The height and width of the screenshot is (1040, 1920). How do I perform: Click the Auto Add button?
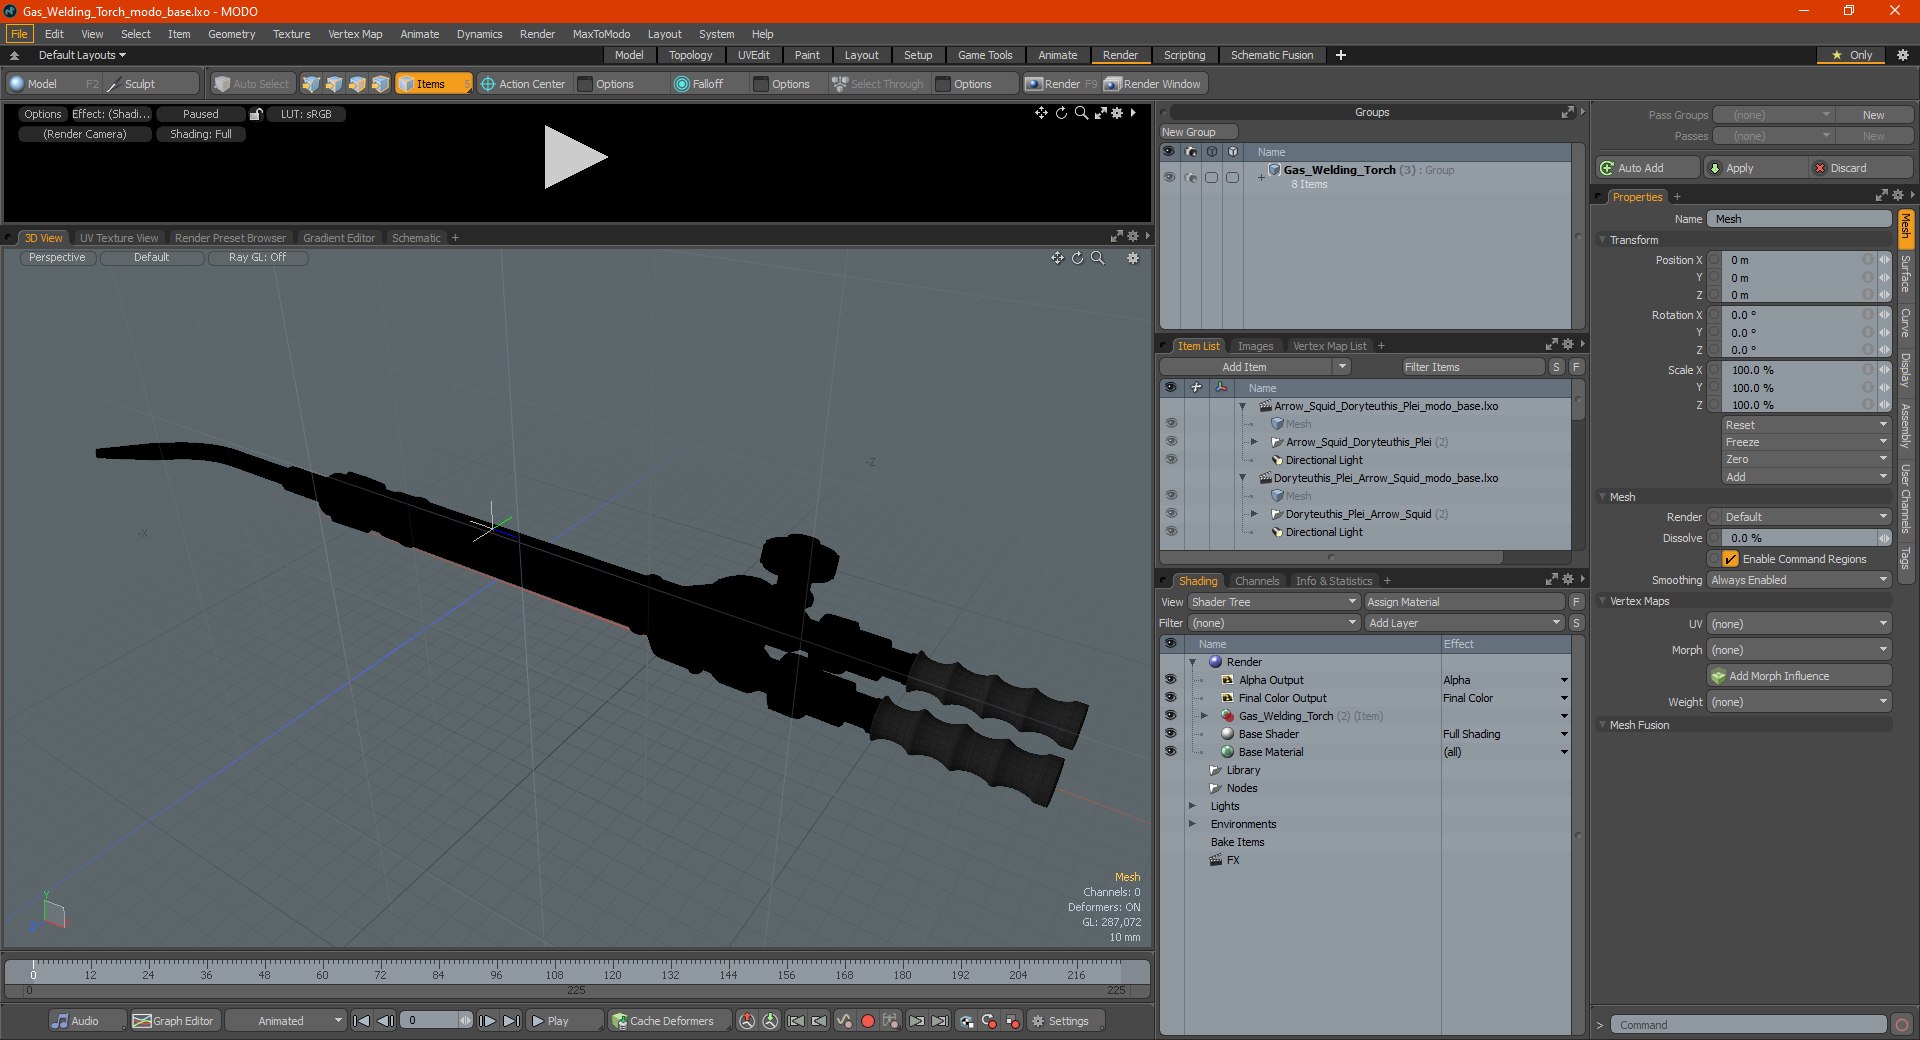coord(1648,168)
